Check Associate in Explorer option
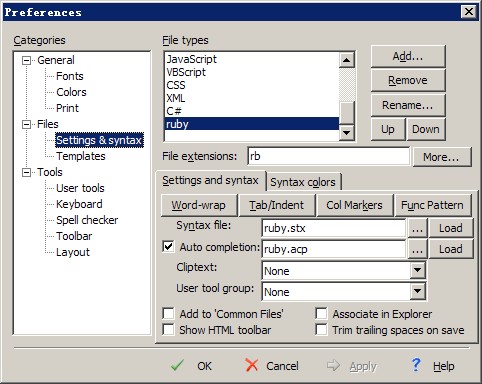Image resolution: width=482 pixels, height=384 pixels. tap(321, 313)
